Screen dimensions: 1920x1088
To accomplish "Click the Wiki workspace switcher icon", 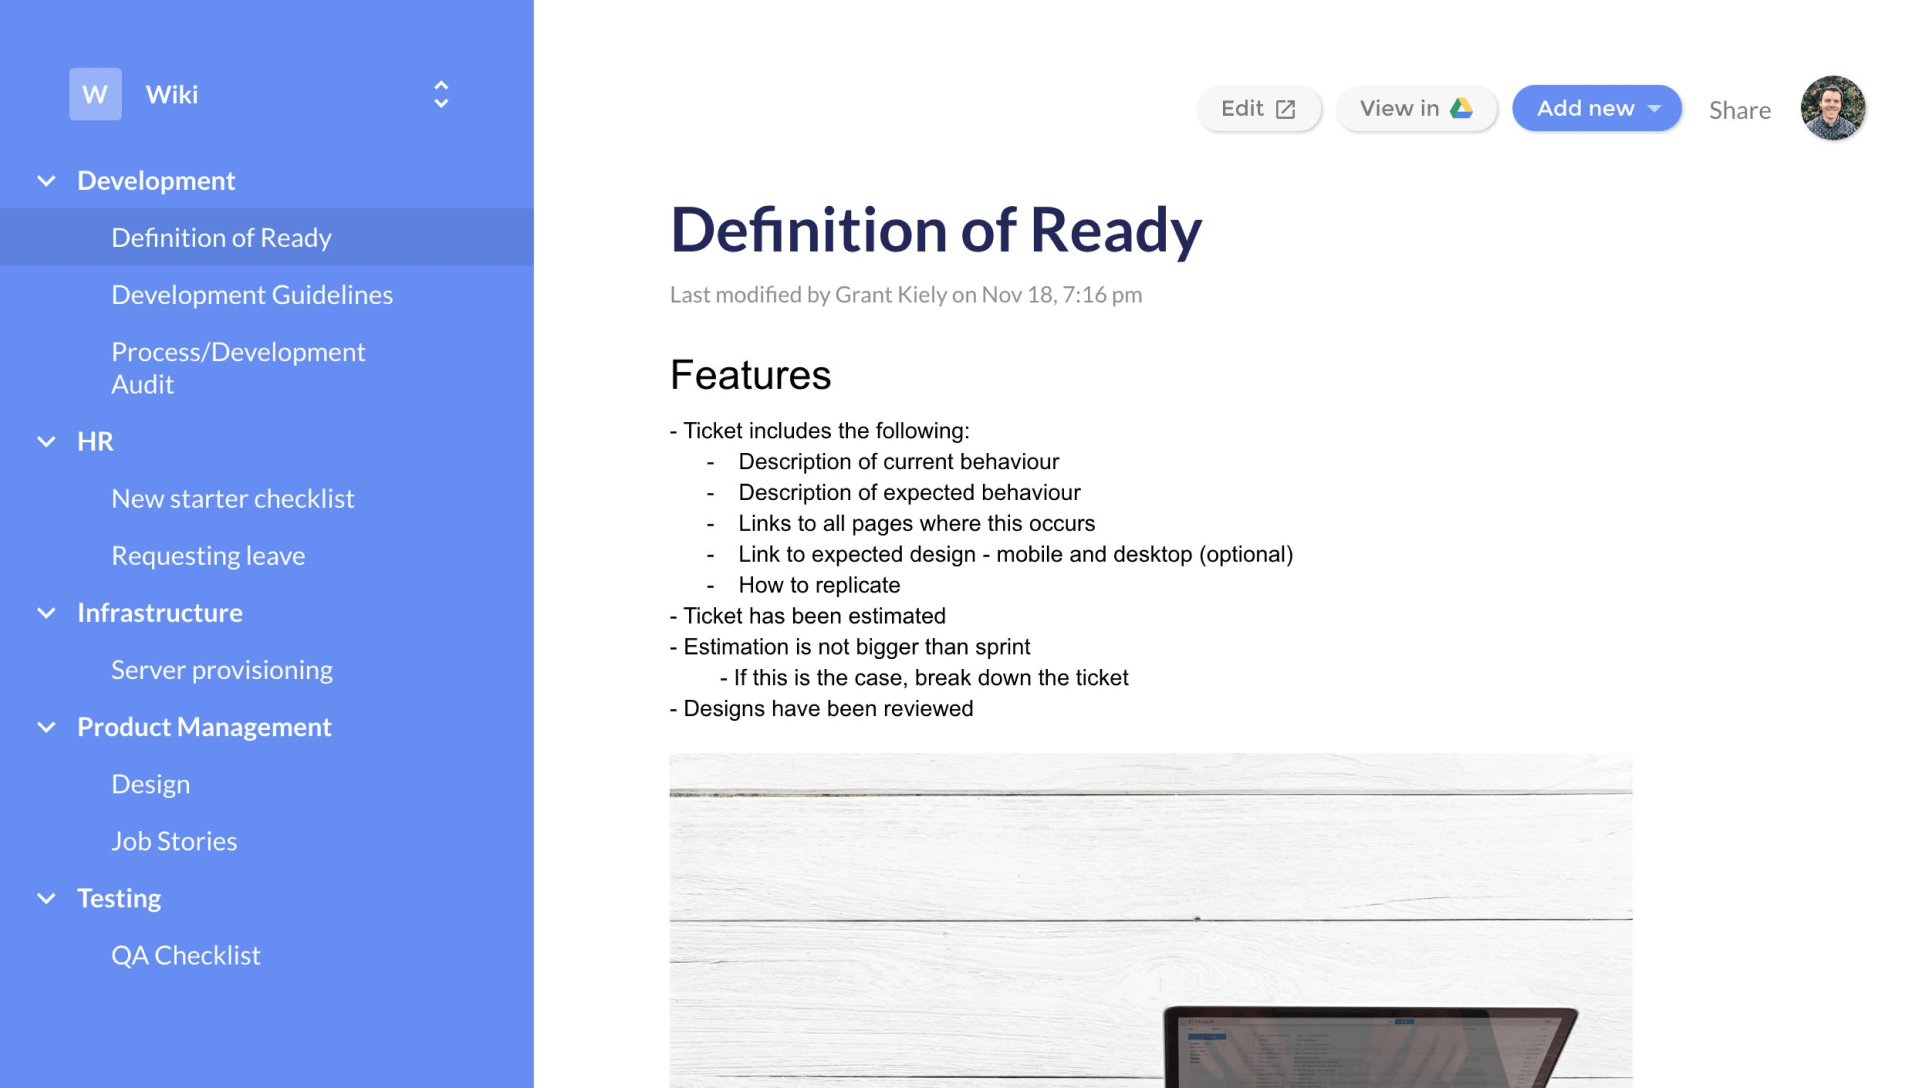I will [439, 95].
